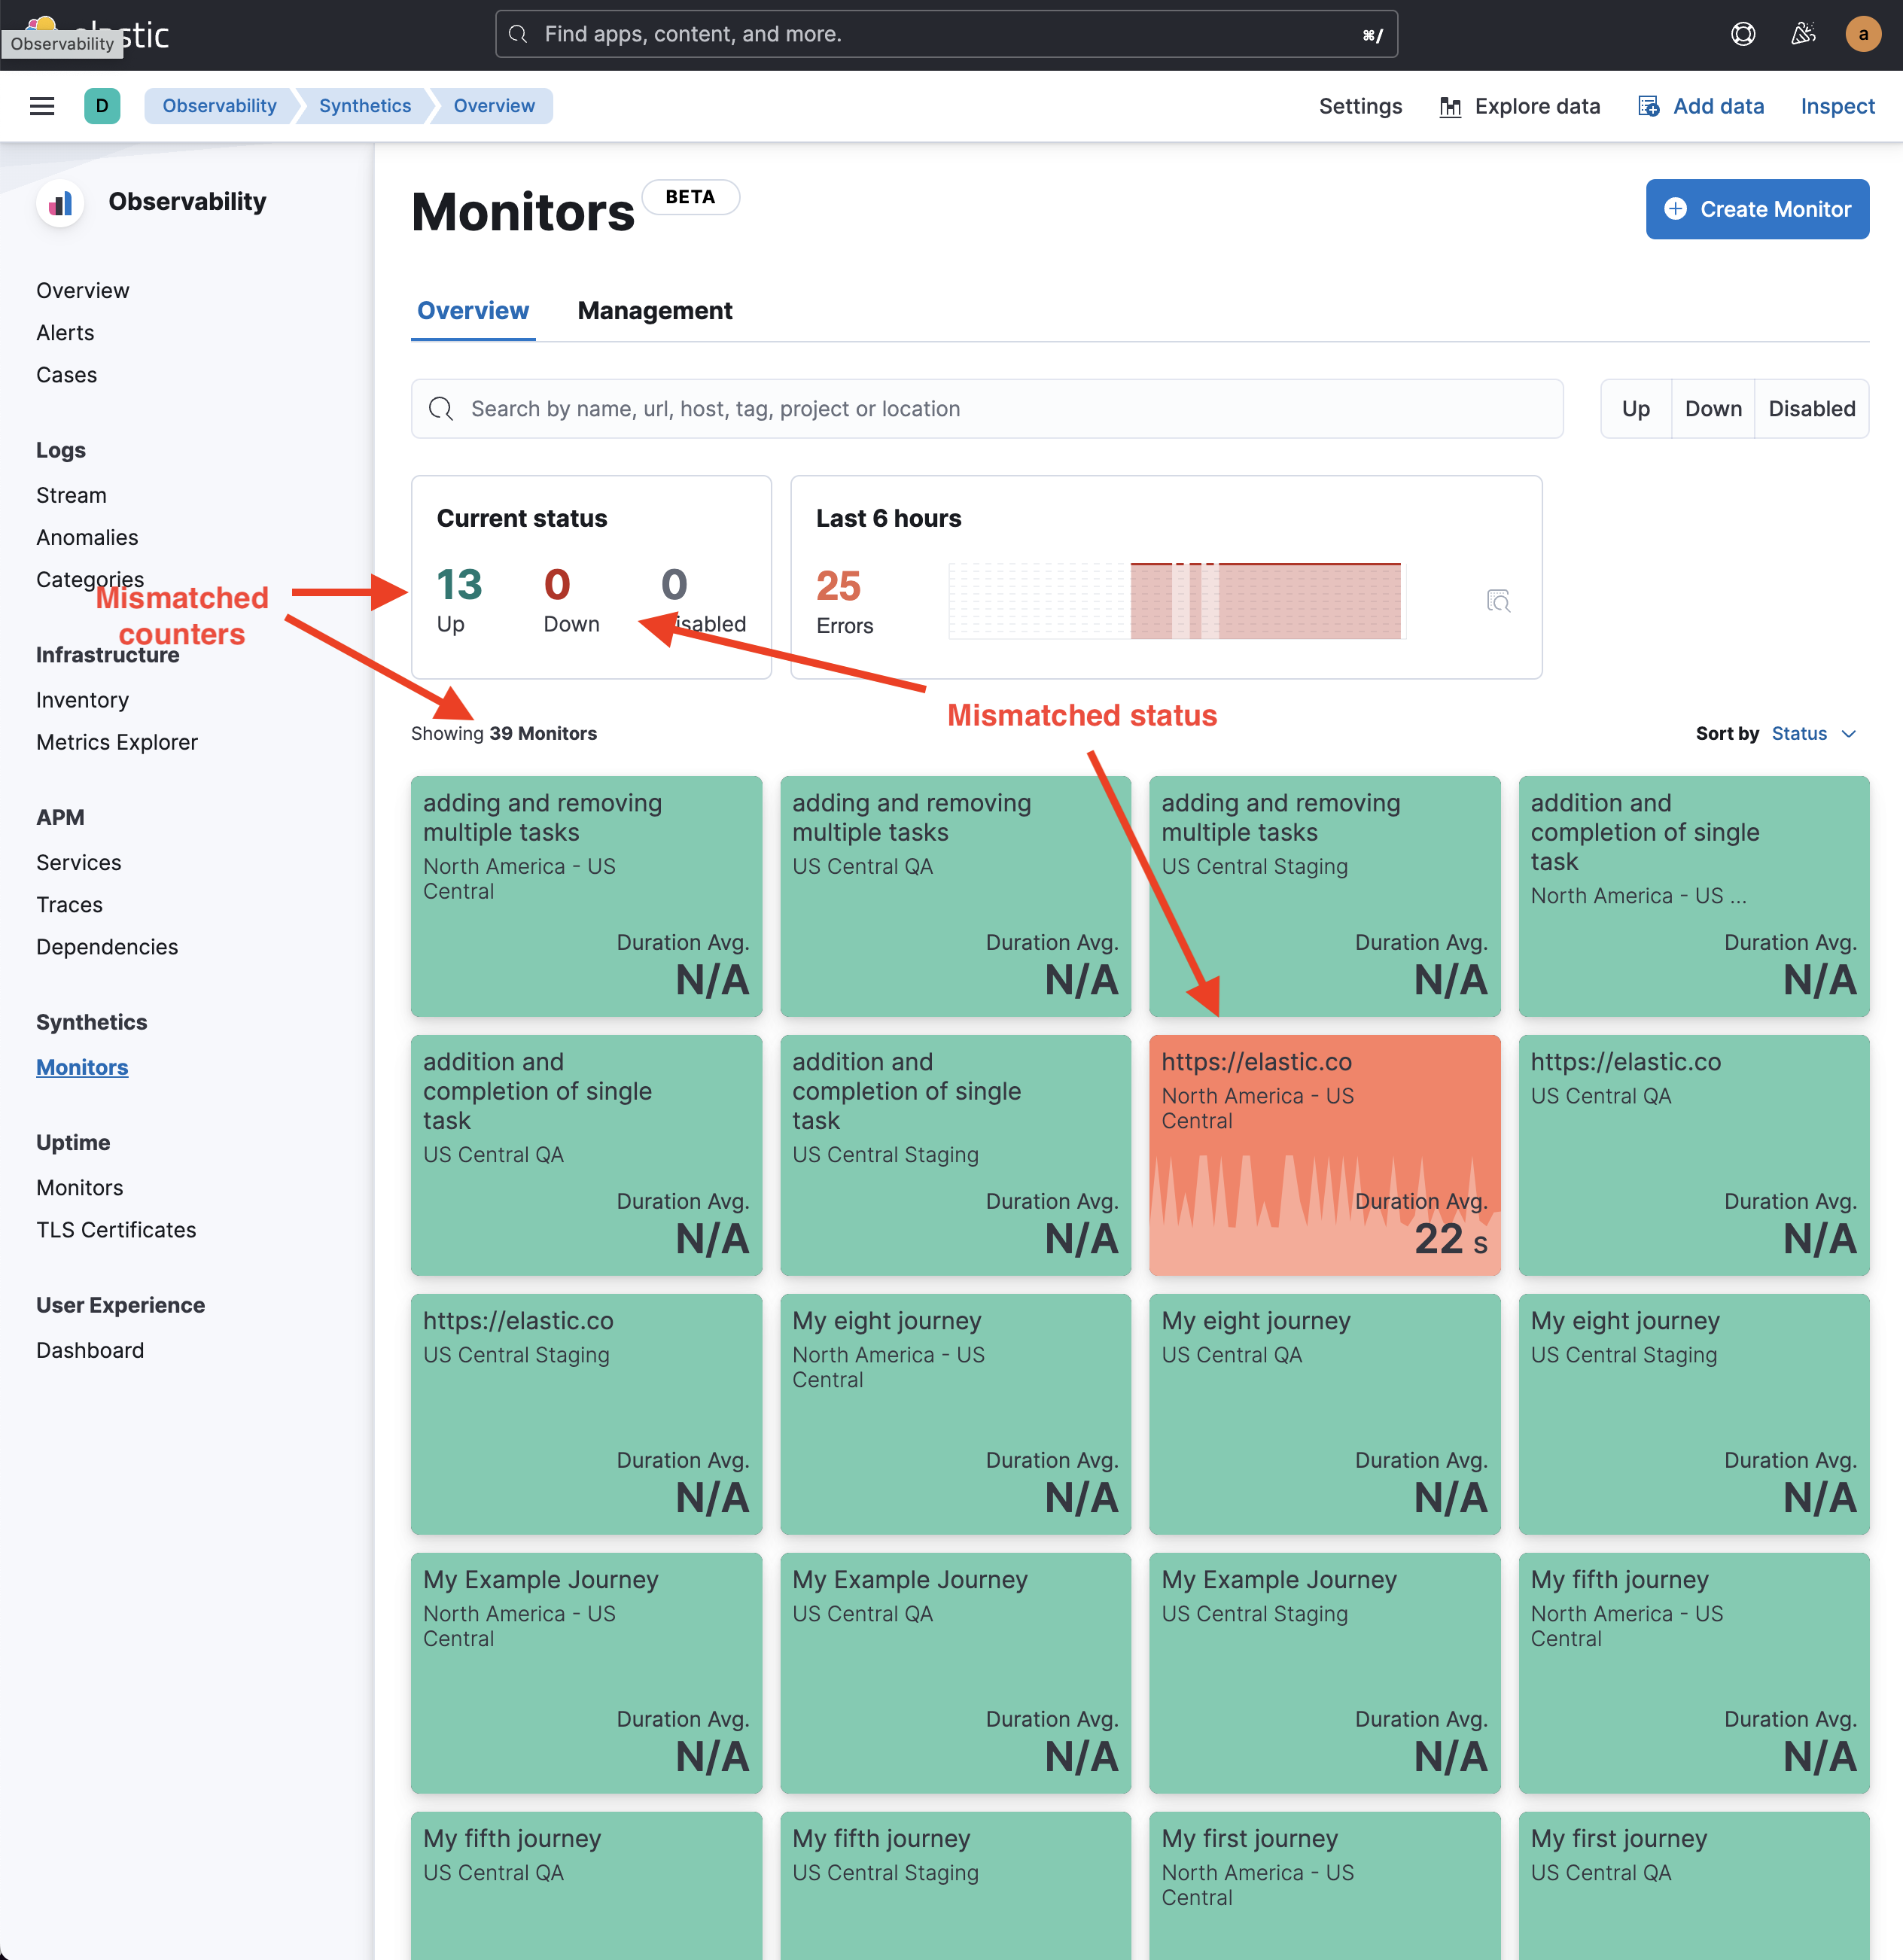Open the help menu lifebuoy icon
The height and width of the screenshot is (1960, 1903).
(x=1742, y=34)
